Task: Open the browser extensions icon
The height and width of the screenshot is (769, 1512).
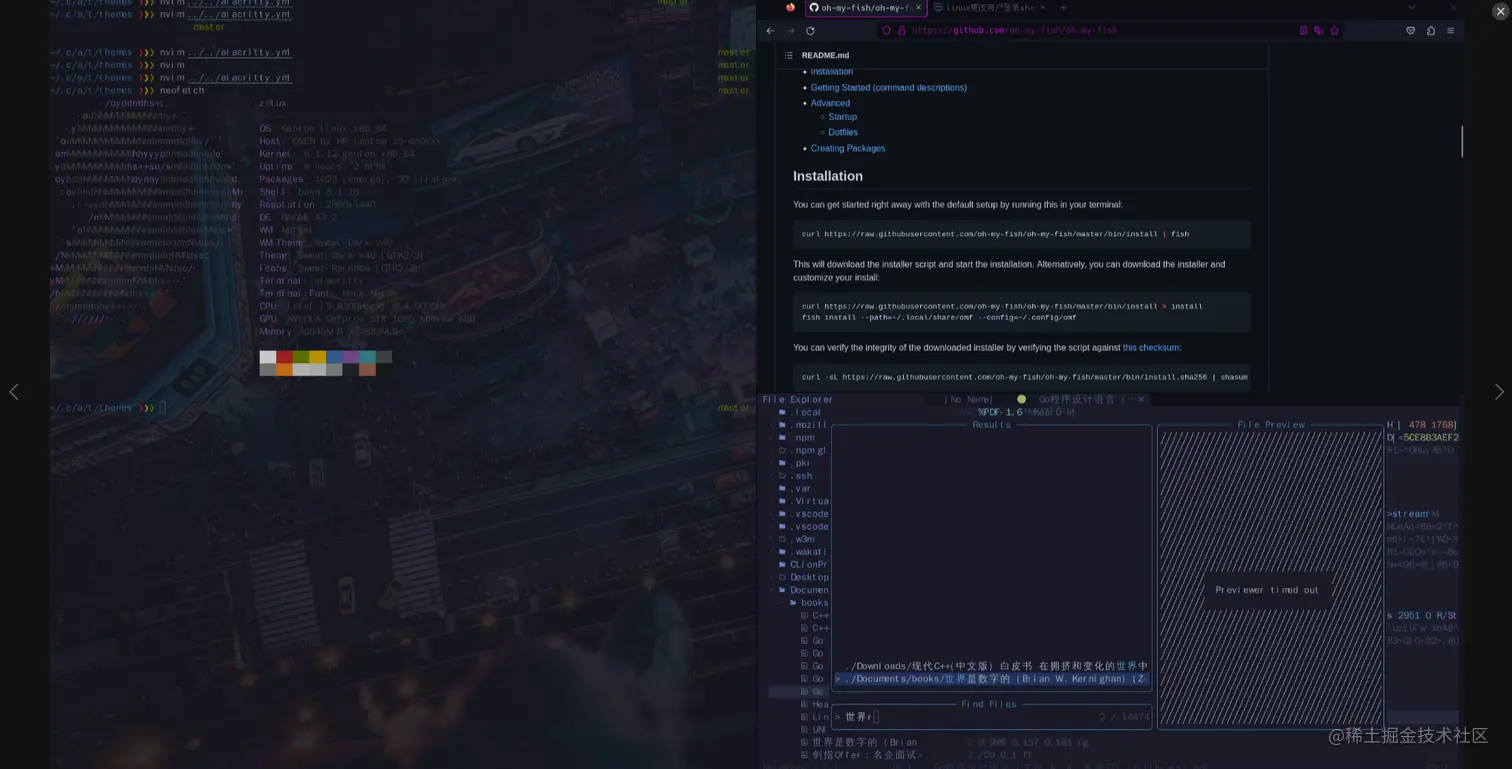Action: pyautogui.click(x=1431, y=31)
